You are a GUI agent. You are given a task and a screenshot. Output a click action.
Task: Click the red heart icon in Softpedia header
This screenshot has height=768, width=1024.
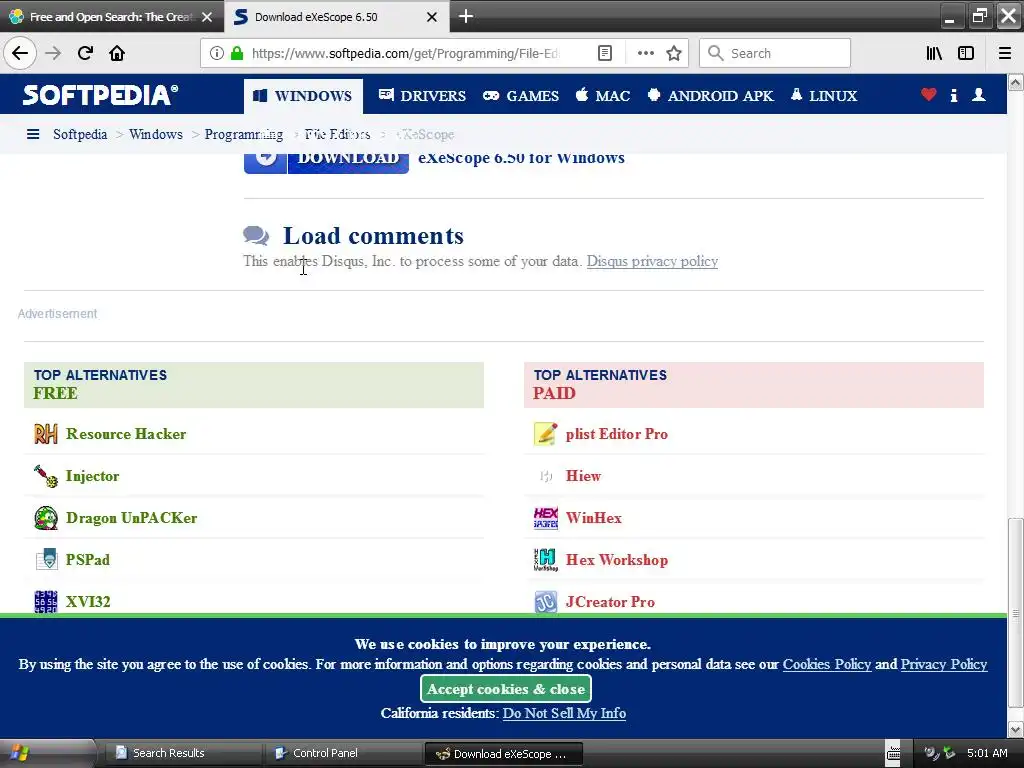(929, 95)
